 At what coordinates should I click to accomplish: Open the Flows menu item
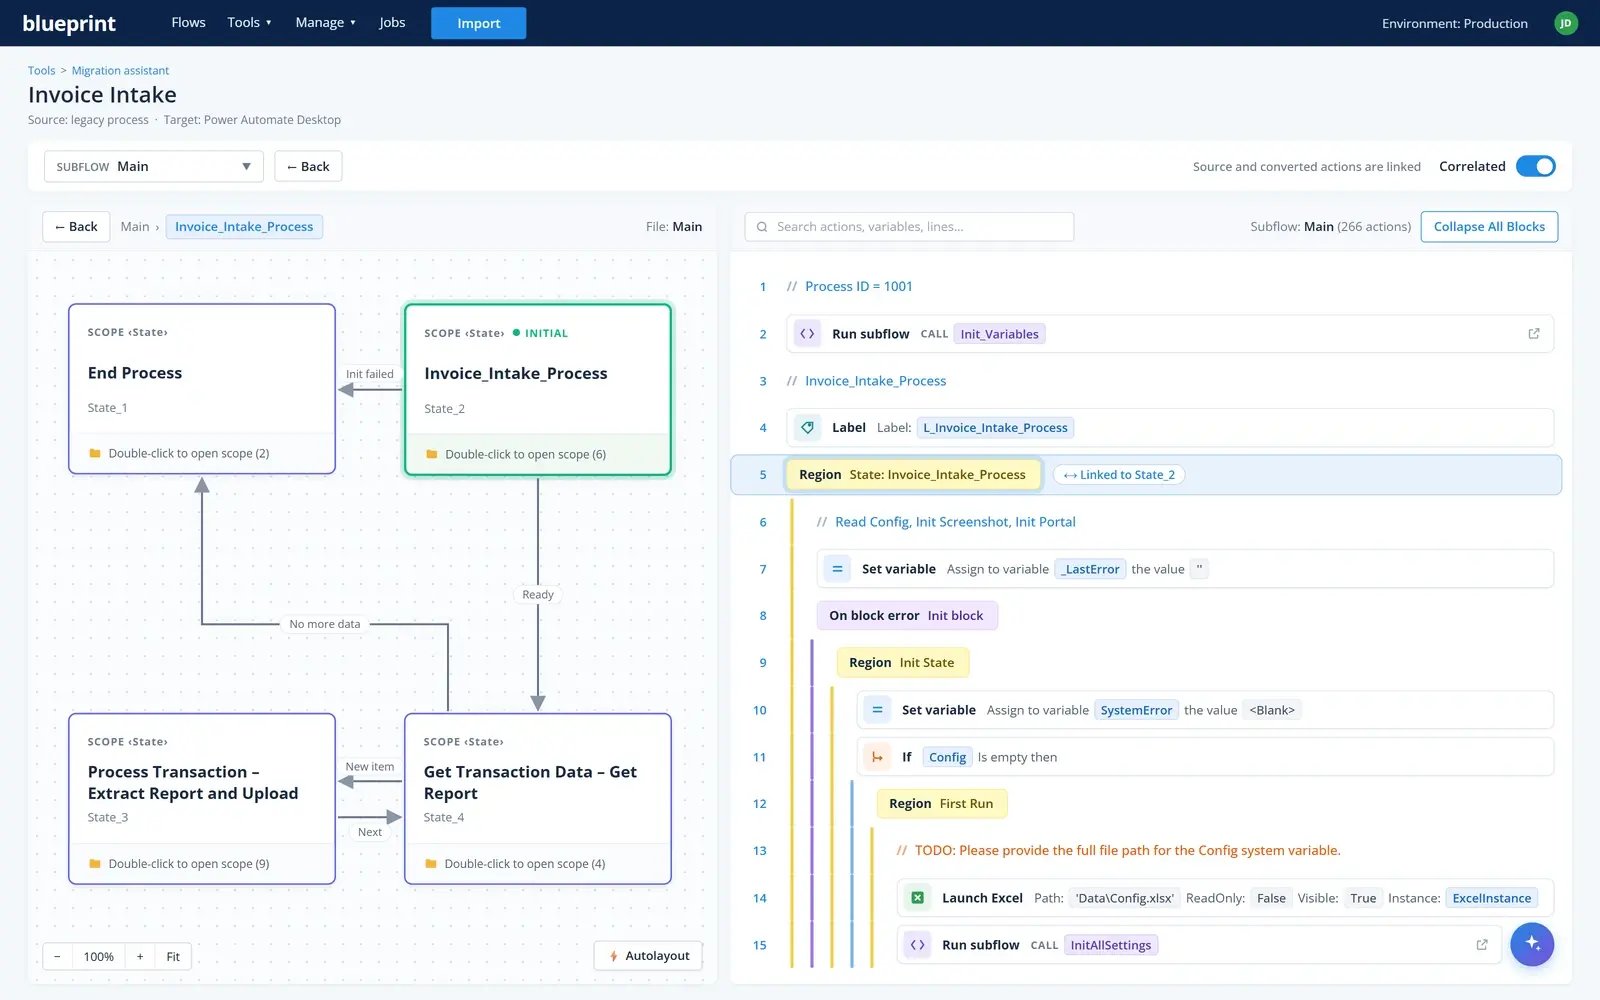pyautogui.click(x=188, y=22)
